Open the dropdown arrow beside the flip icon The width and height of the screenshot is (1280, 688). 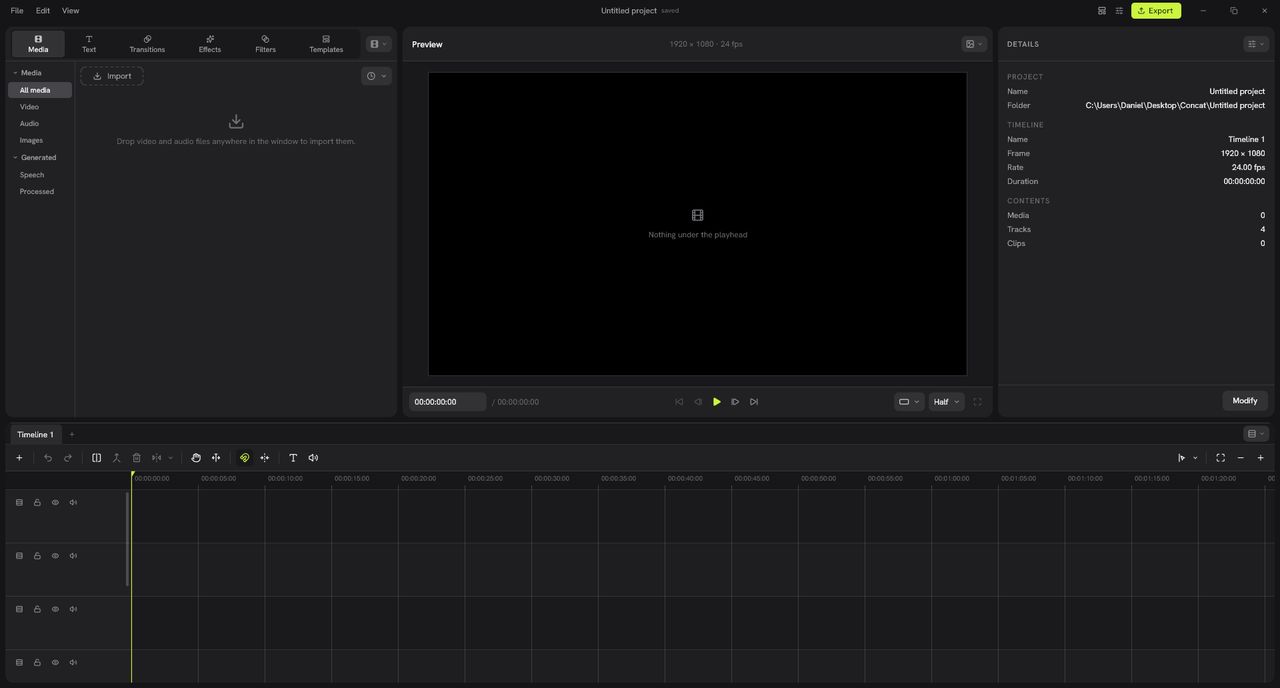click(x=170, y=458)
